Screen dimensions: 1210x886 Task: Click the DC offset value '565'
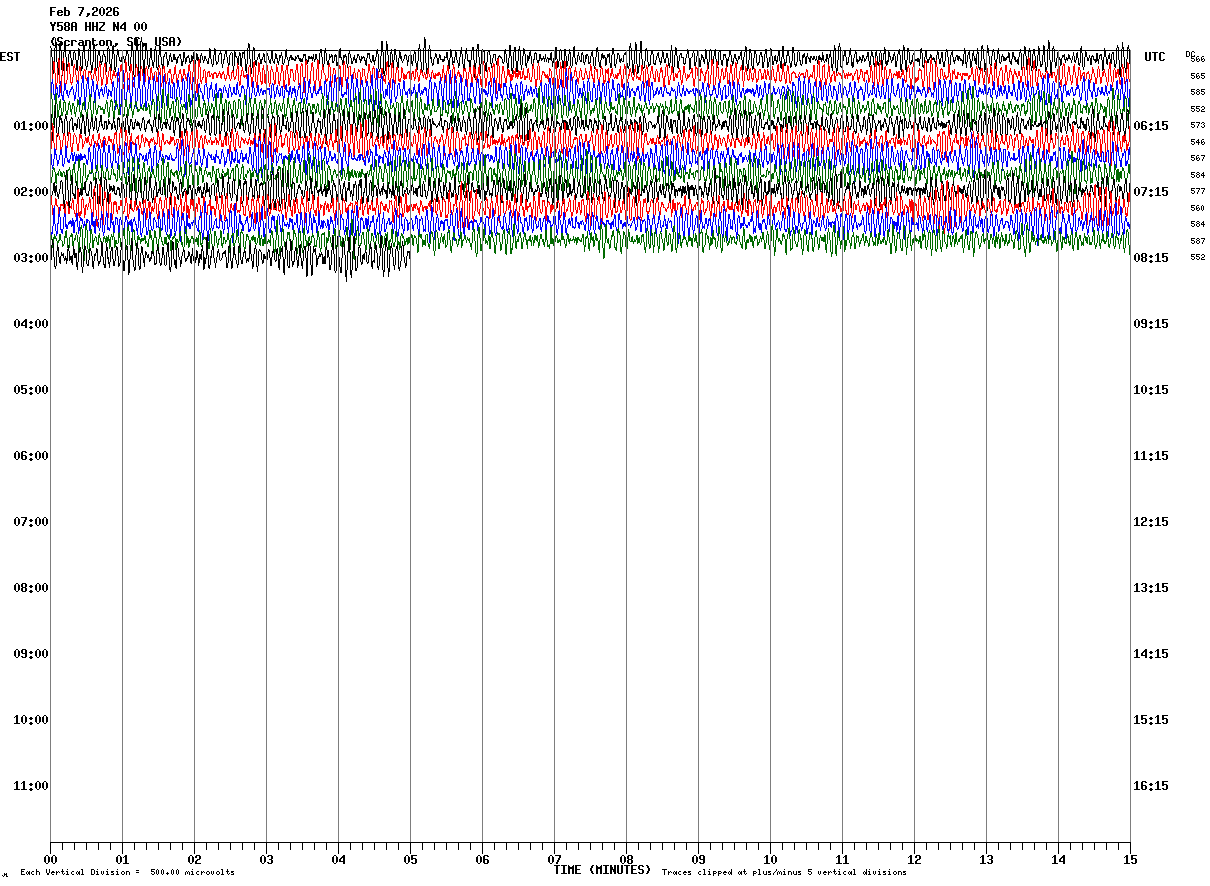1198,76
